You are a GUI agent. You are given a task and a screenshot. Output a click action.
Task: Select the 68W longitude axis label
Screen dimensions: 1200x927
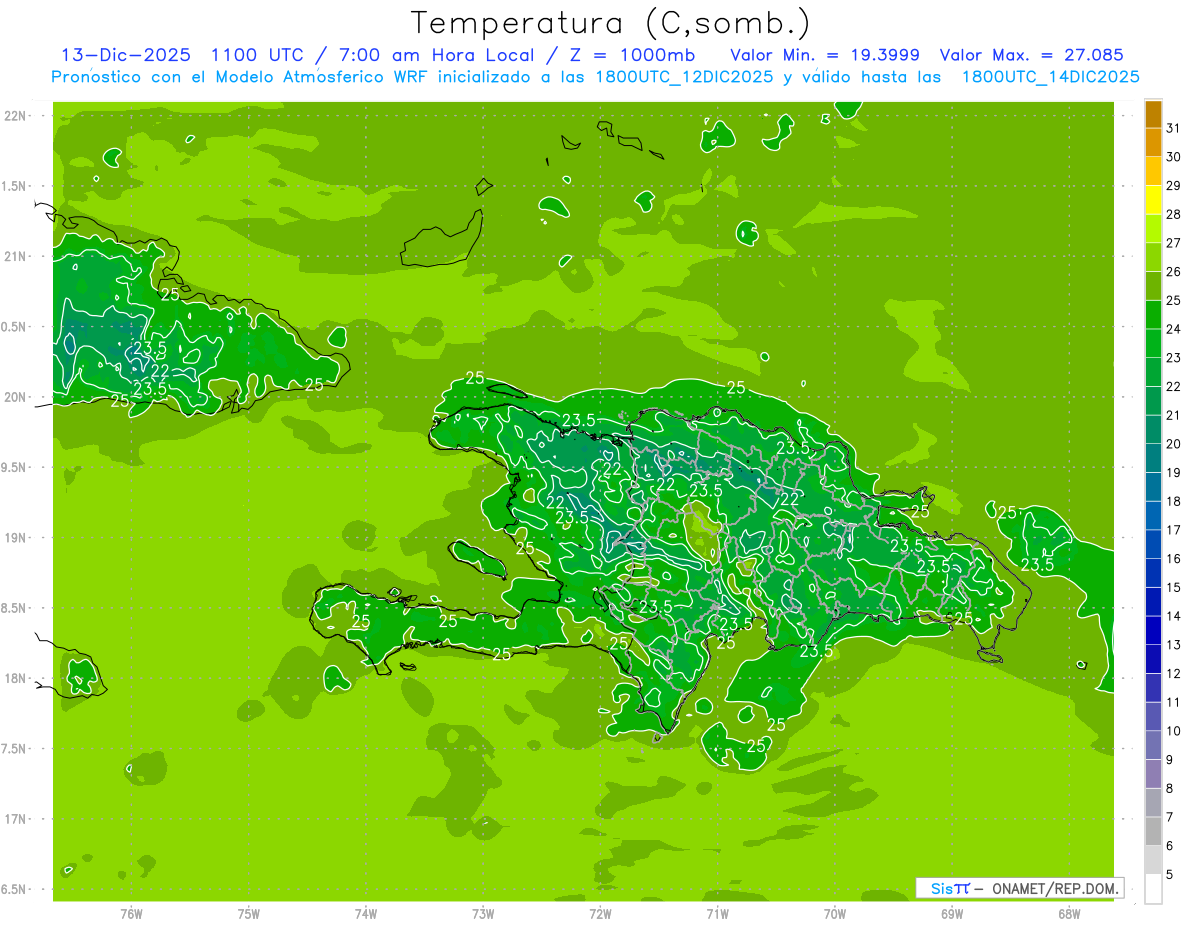[1068, 913]
